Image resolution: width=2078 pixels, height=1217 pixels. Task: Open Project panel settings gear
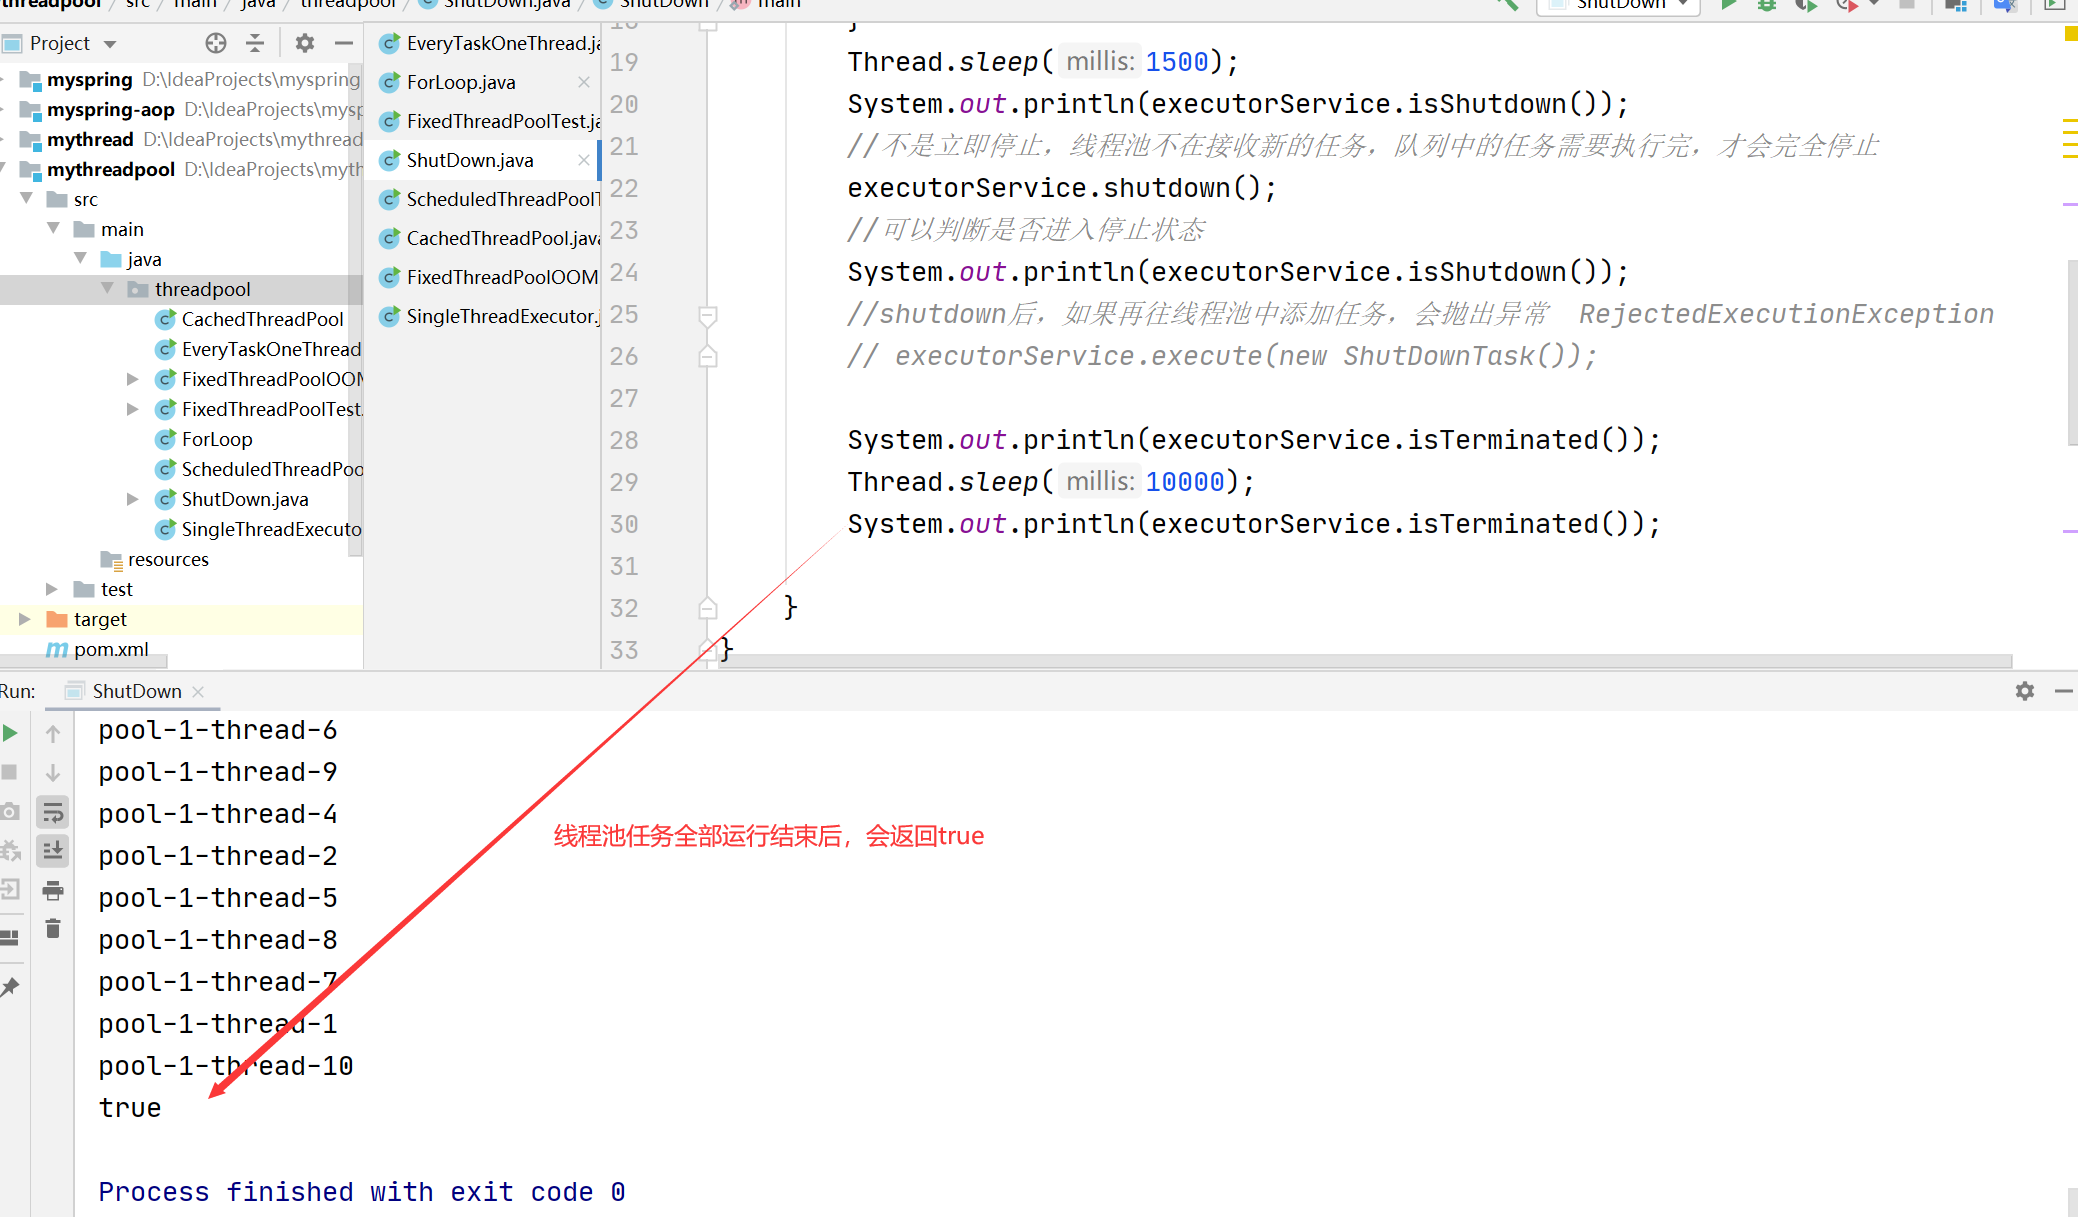click(304, 43)
